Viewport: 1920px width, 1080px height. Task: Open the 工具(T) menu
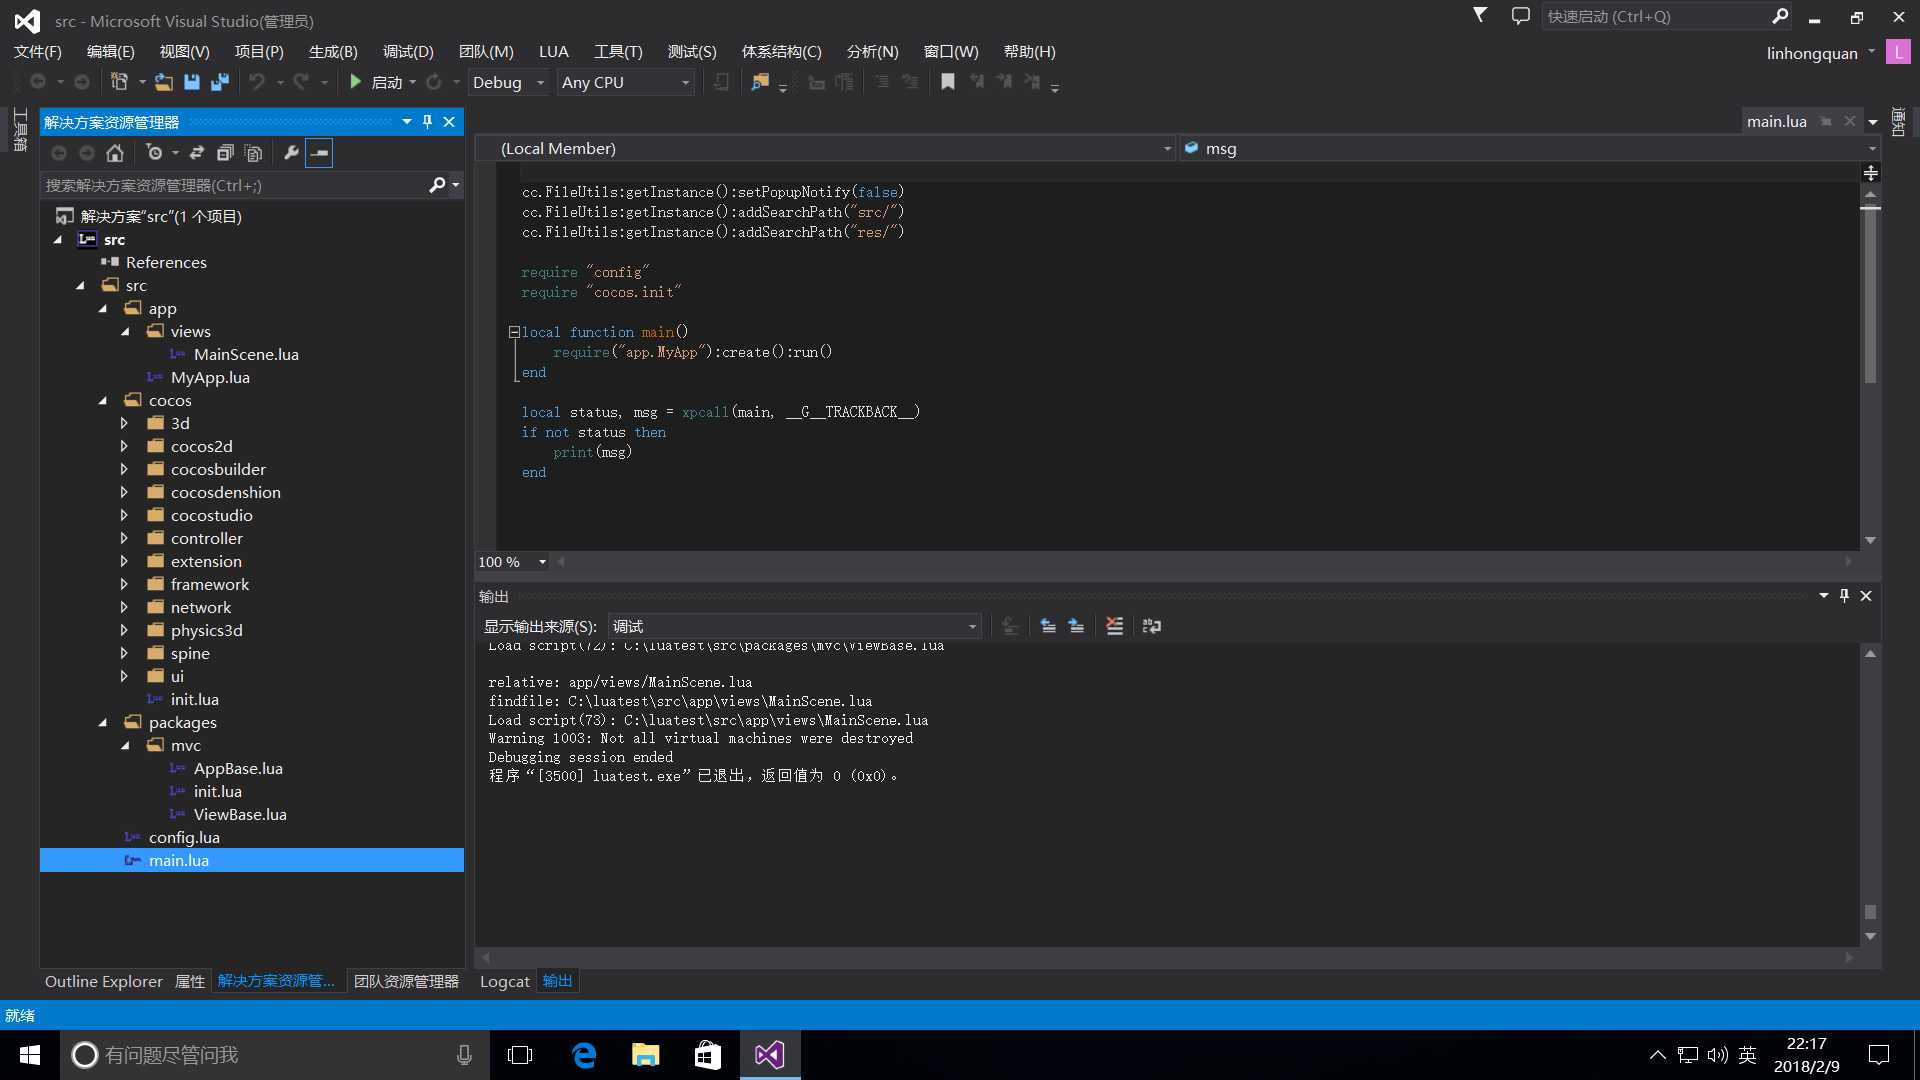click(618, 51)
